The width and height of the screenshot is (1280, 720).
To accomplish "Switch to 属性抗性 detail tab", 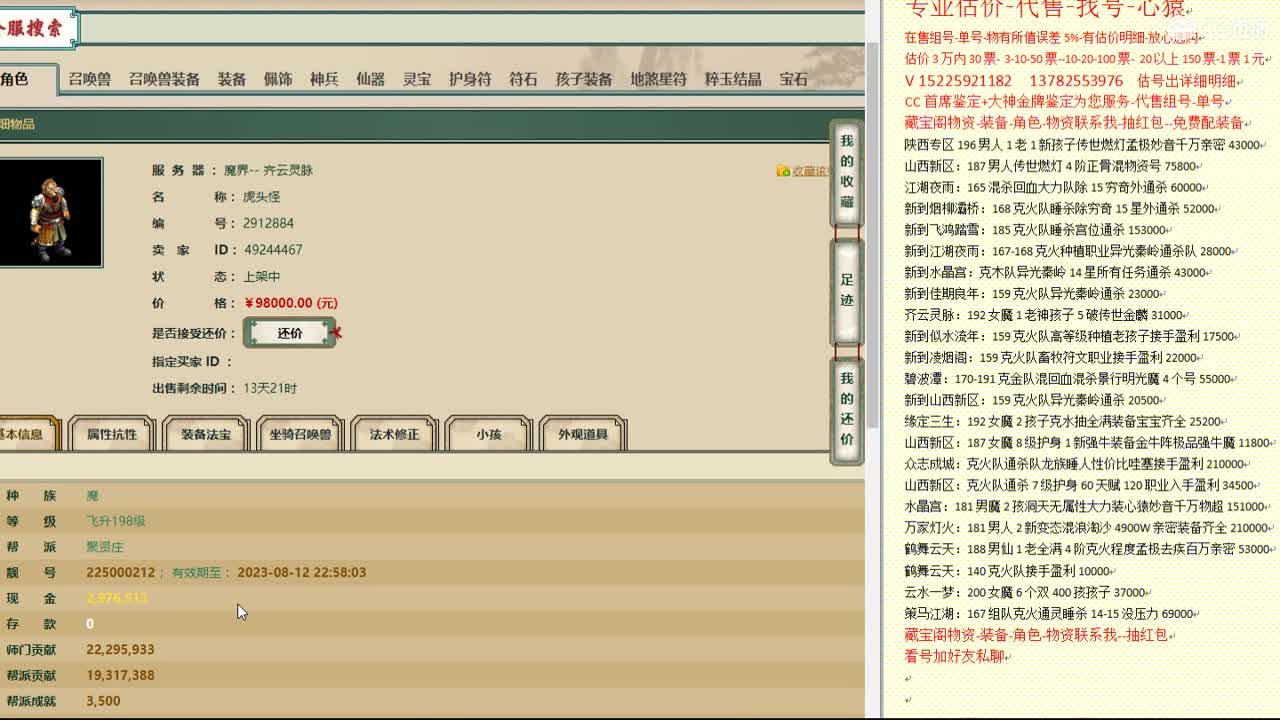I will tap(112, 434).
